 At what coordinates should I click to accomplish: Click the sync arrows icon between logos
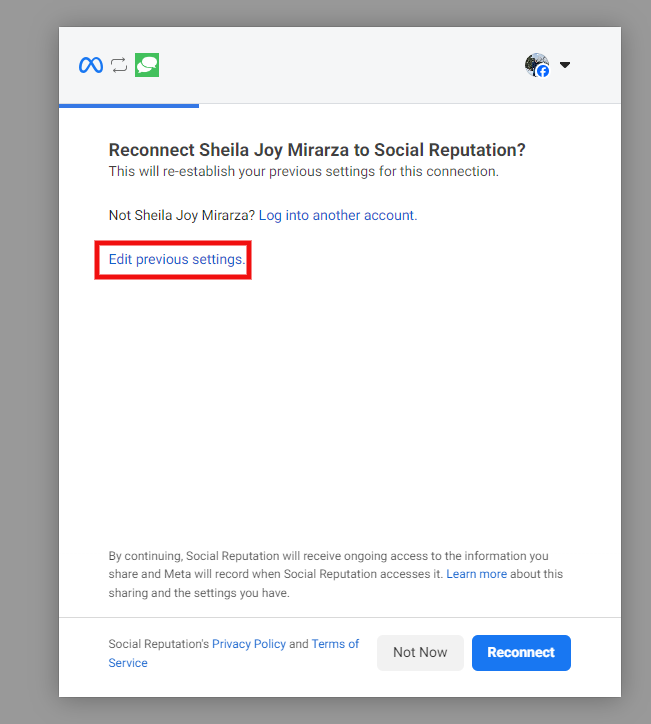pos(119,65)
